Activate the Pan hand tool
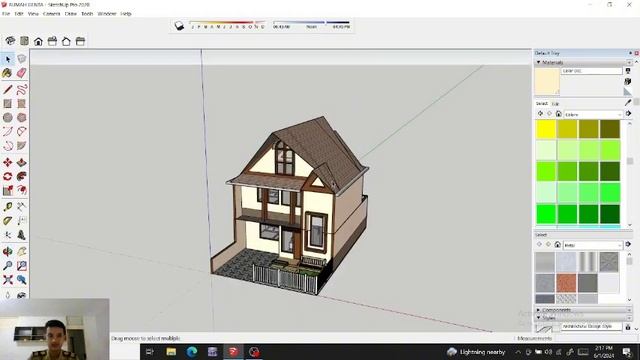The width and height of the screenshot is (640, 360). (x=22, y=252)
